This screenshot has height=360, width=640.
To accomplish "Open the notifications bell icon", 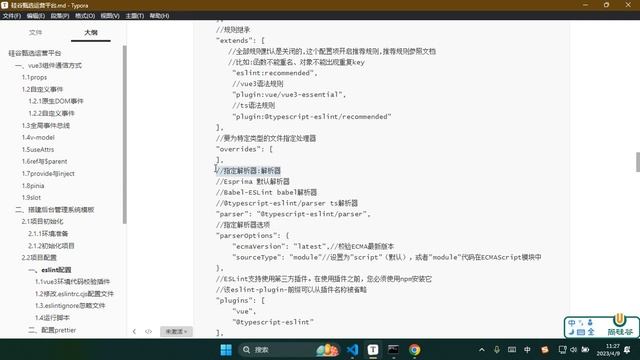I will [628, 350].
